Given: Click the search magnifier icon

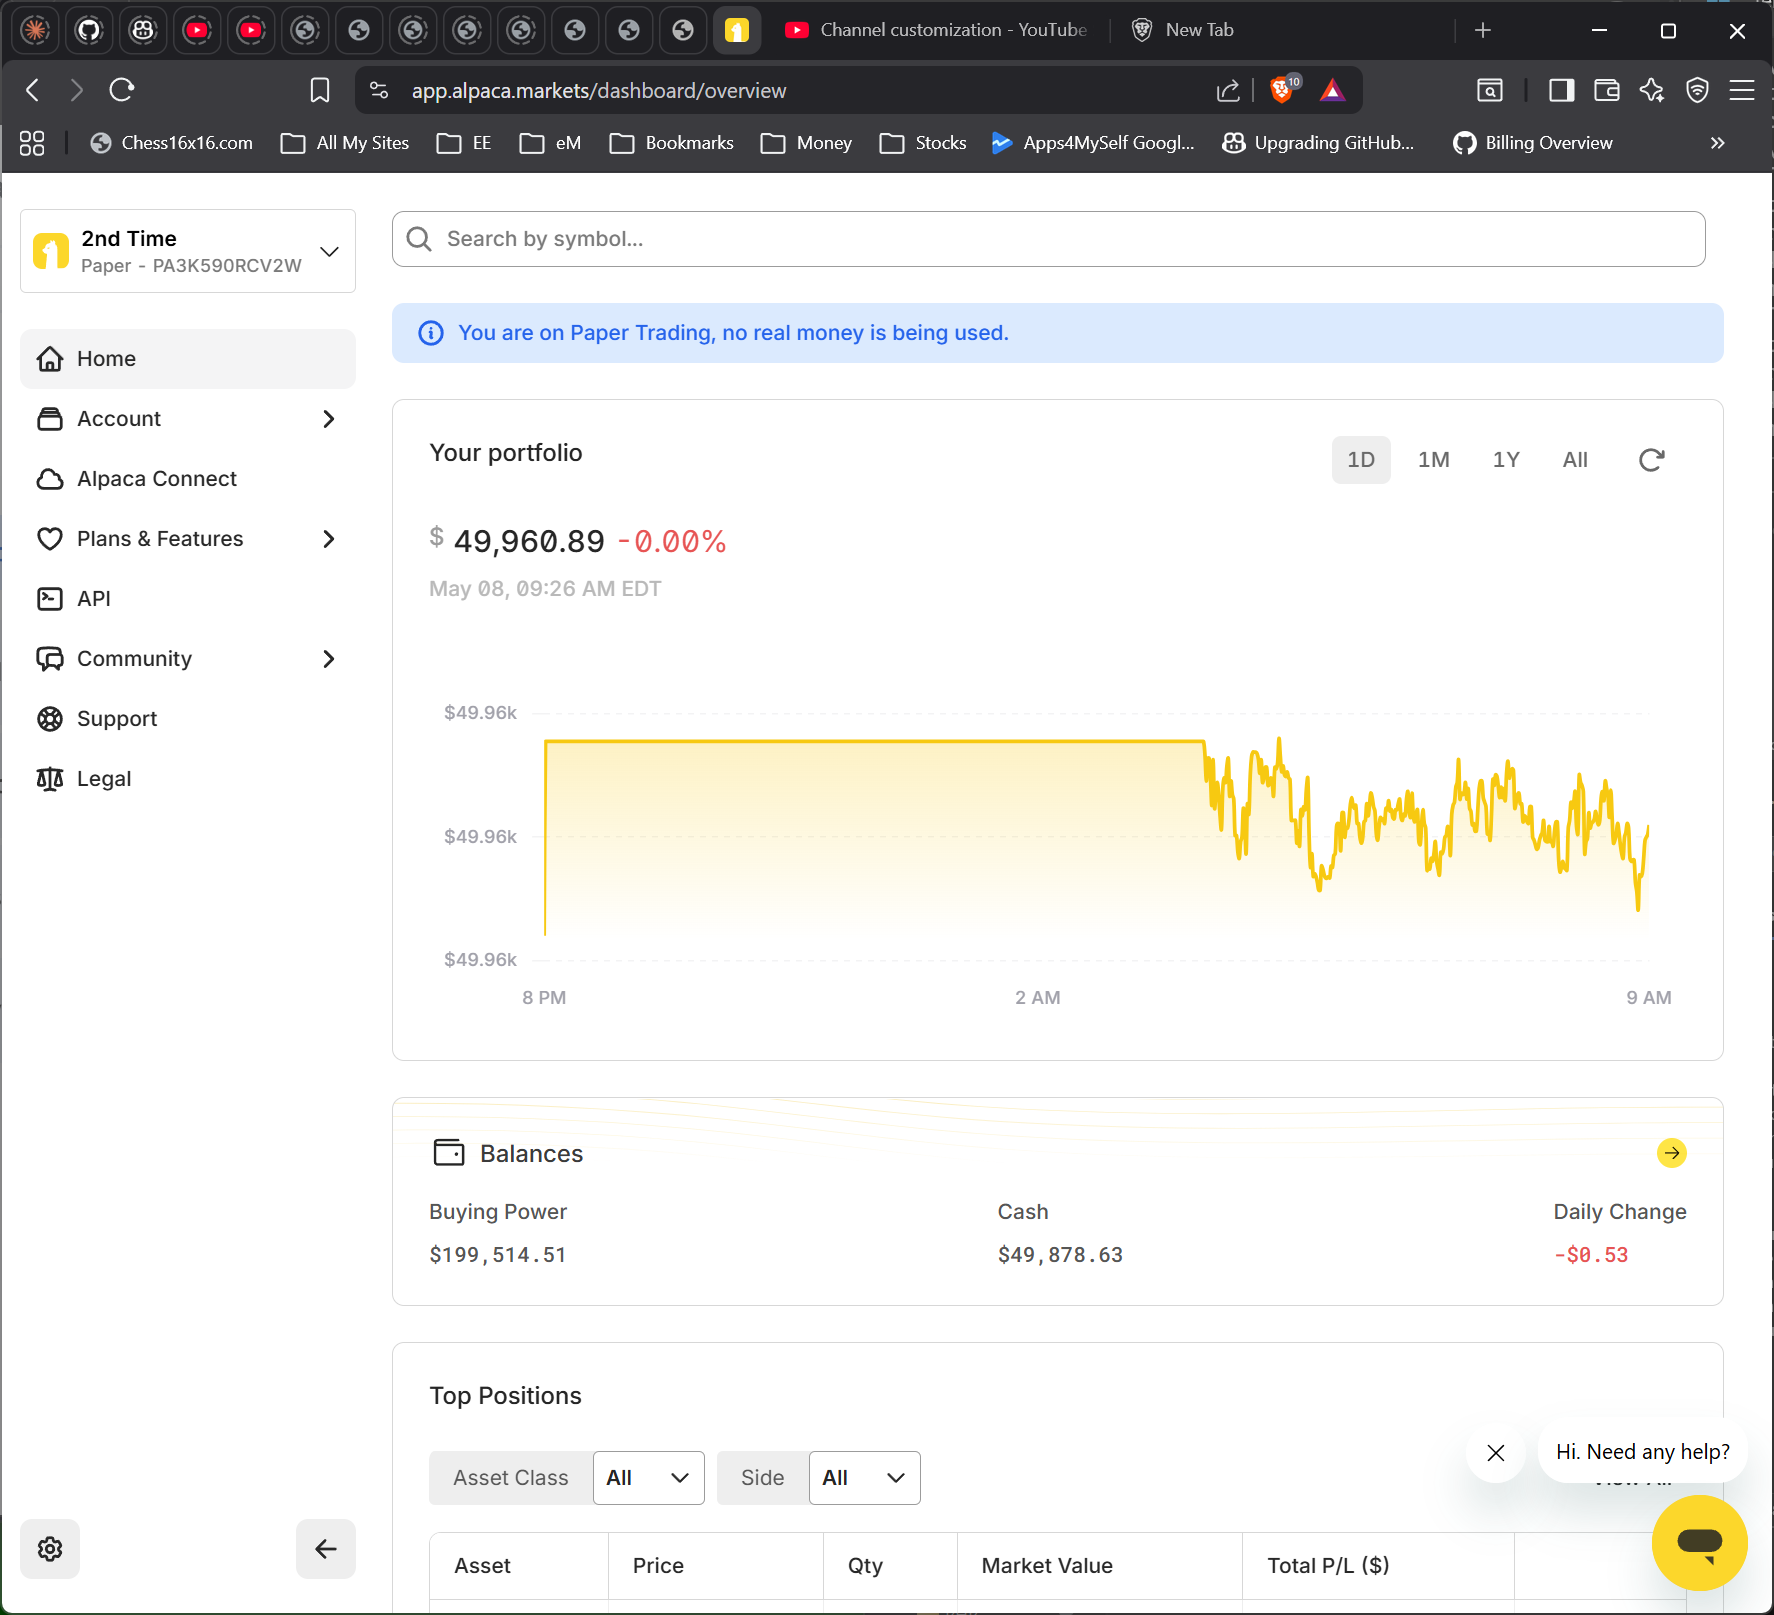Looking at the screenshot, I should click(x=419, y=239).
